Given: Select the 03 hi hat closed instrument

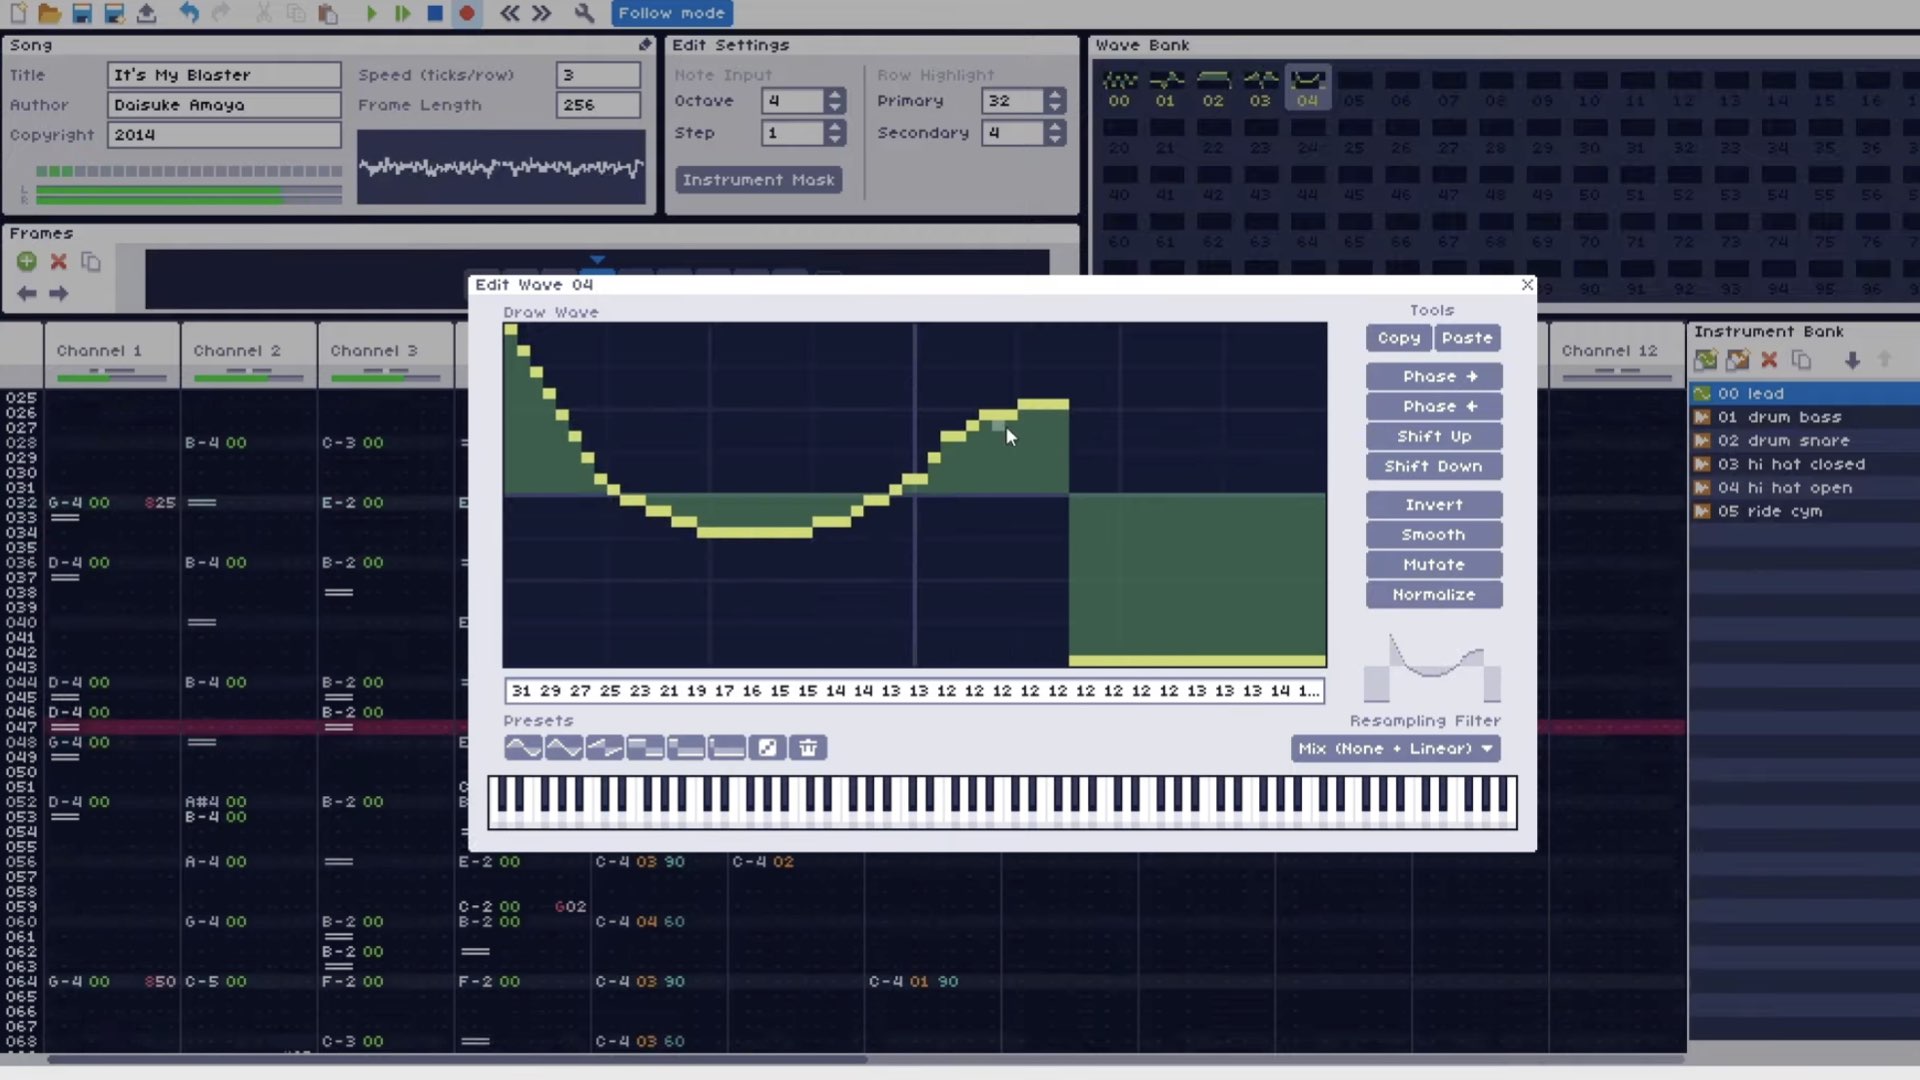Looking at the screenshot, I should tap(1790, 464).
